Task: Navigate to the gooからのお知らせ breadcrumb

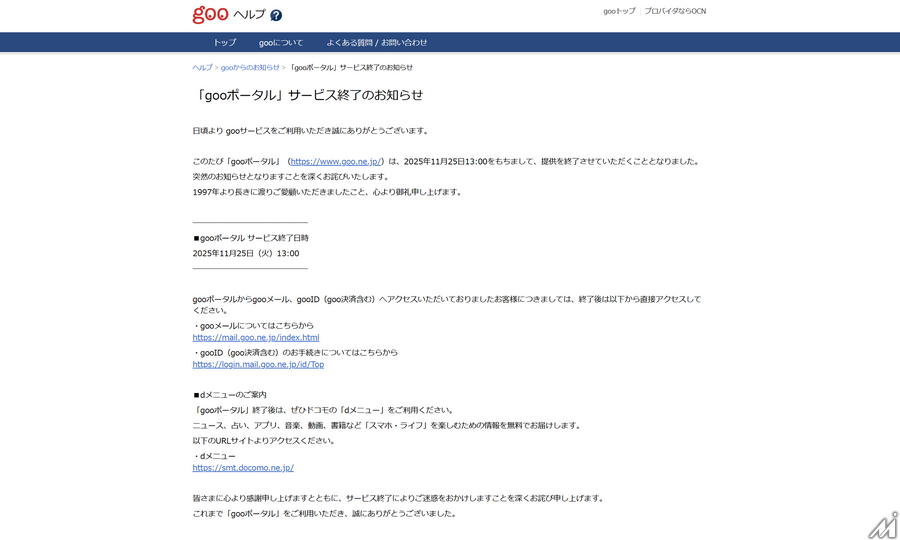Action: pos(250,68)
